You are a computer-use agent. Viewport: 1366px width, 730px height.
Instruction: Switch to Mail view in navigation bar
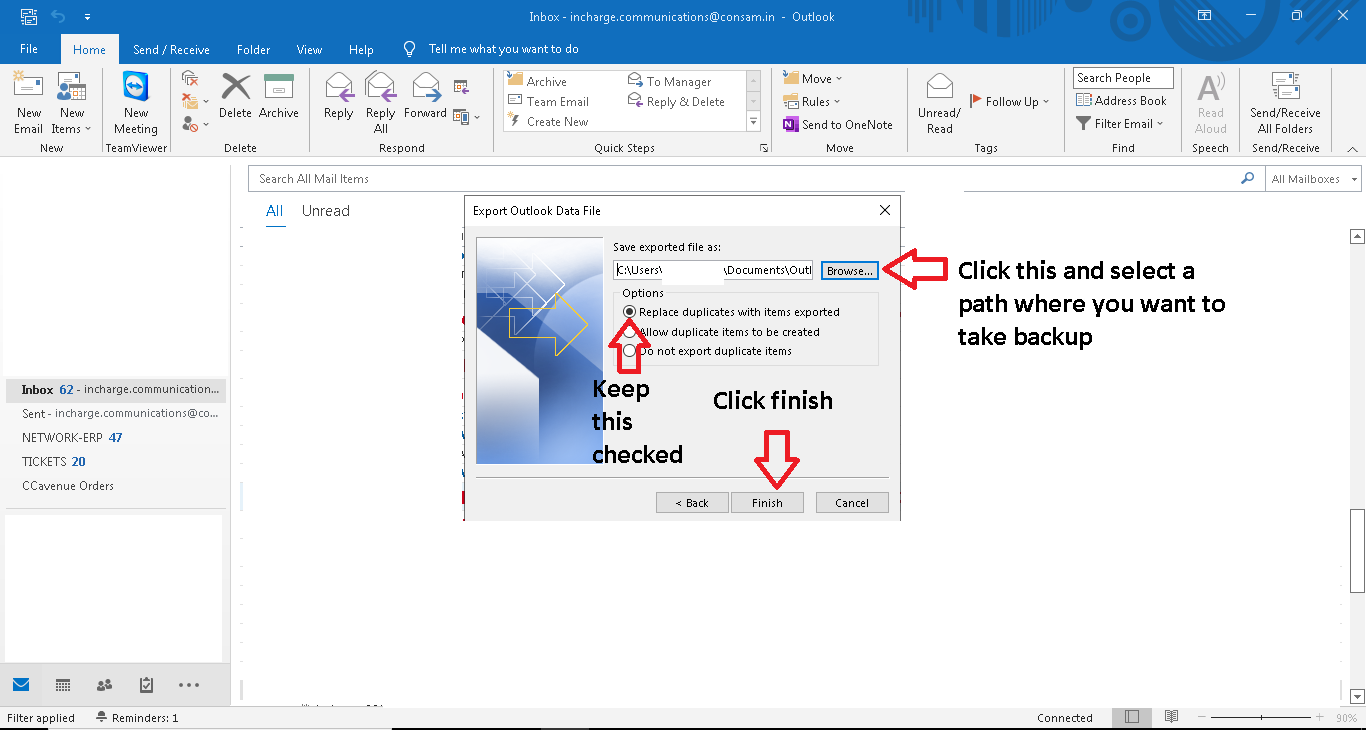[x=21, y=685]
